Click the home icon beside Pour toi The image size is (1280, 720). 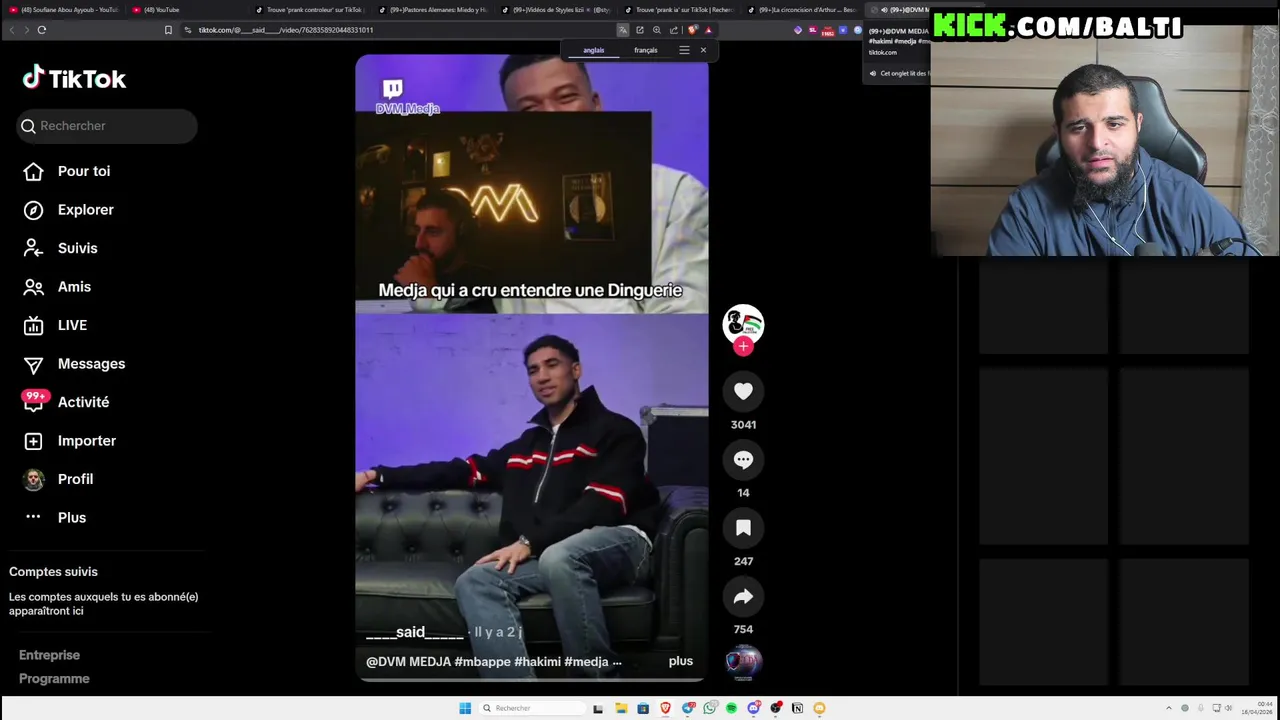click(33, 171)
